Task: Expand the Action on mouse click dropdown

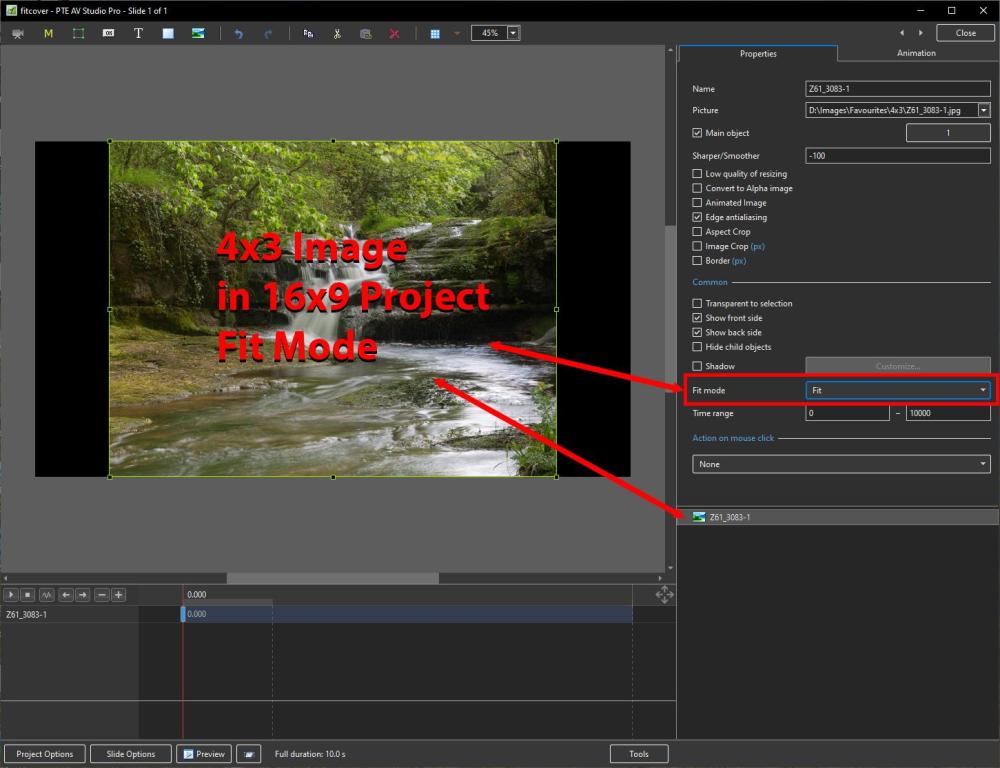Action: 841,464
